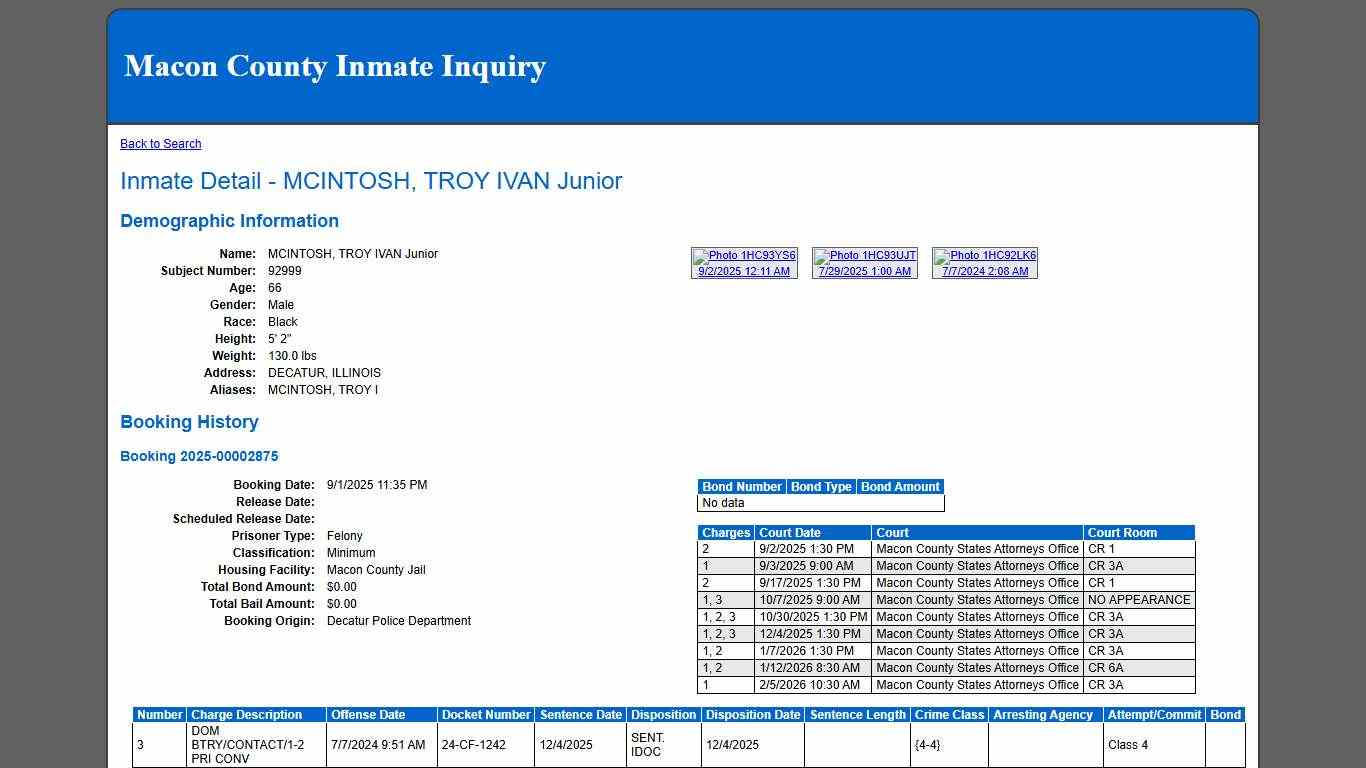The image size is (1366, 768).
Task: Click the Crime Class column header
Action: [949, 714]
